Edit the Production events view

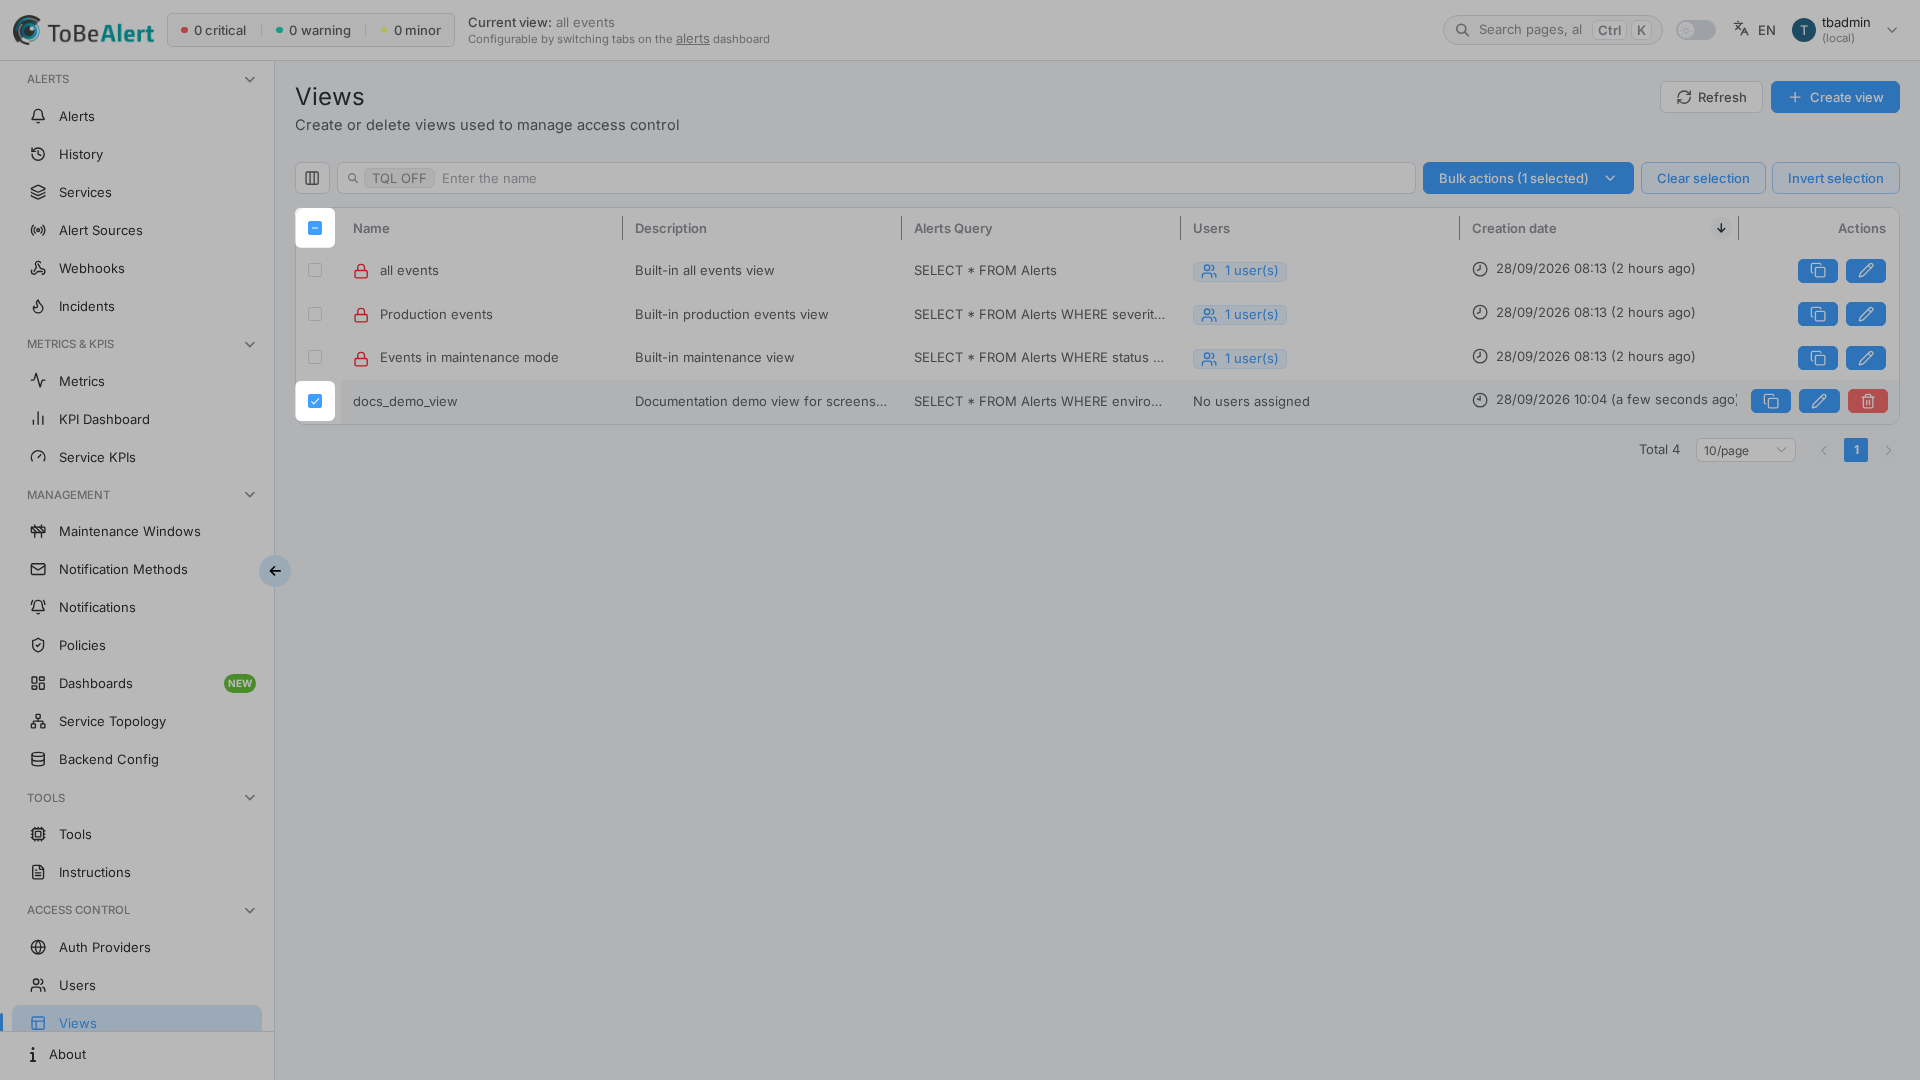click(x=1866, y=314)
